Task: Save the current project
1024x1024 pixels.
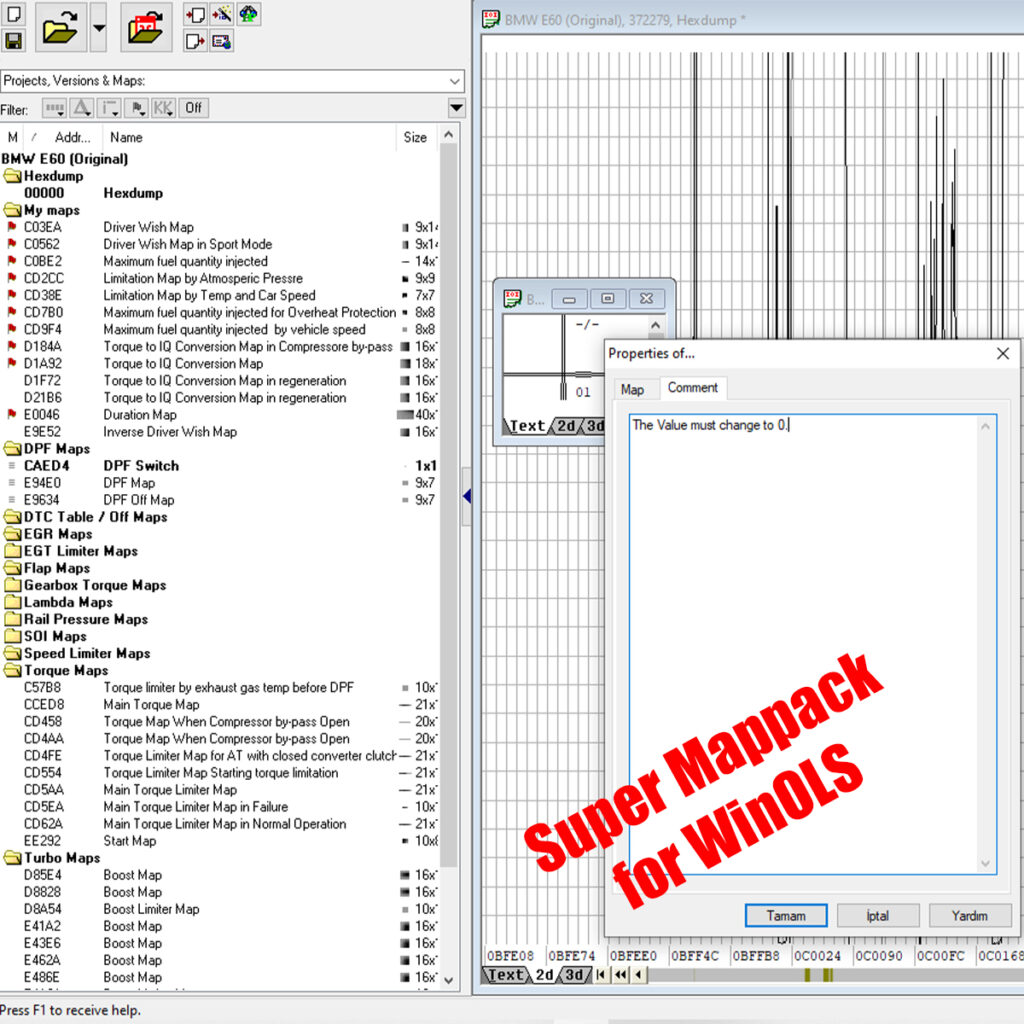Action: pyautogui.click(x=13, y=41)
